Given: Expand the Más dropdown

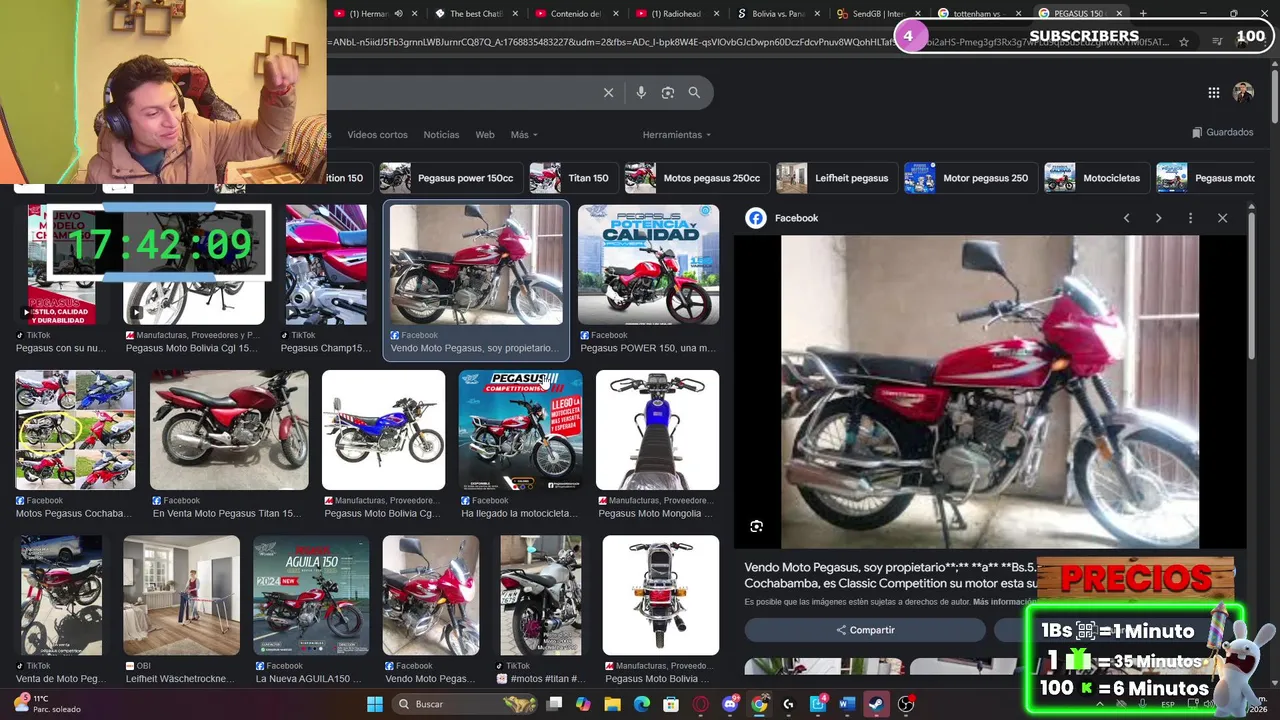Looking at the screenshot, I should 524,135.
